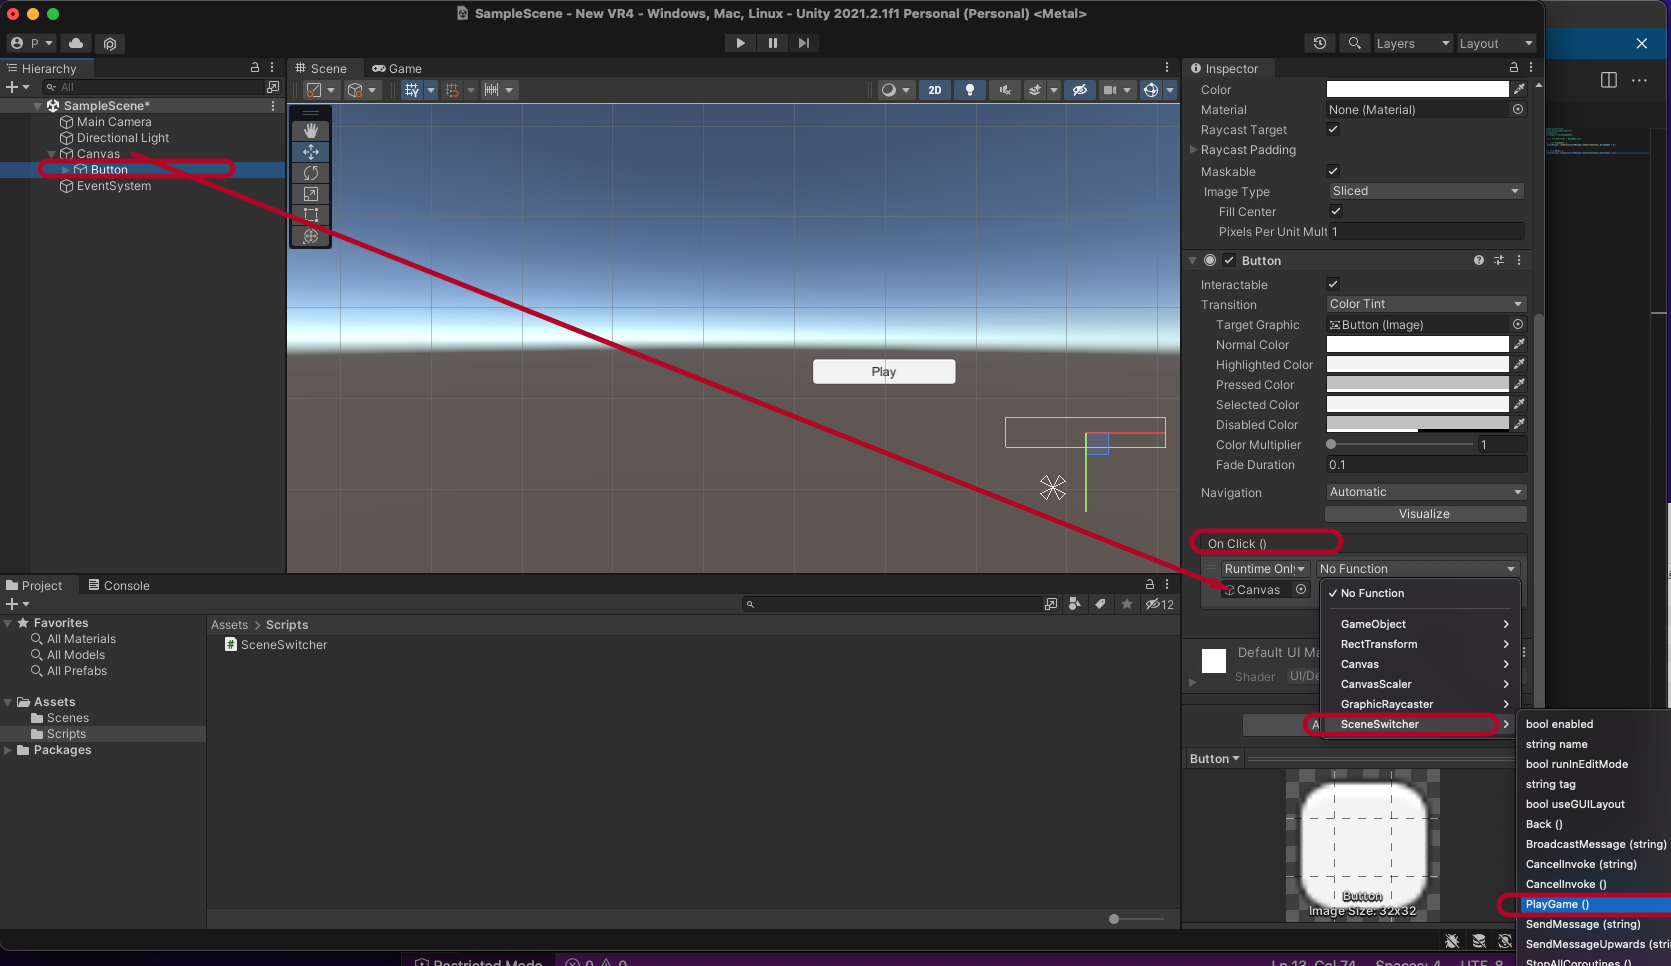Select the Move tool in Scene
This screenshot has height=966, width=1671.
coord(311,152)
